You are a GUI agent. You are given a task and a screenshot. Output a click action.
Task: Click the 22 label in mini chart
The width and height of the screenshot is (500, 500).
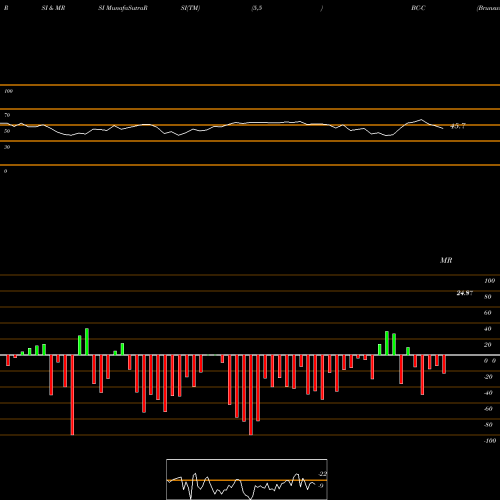323,474
